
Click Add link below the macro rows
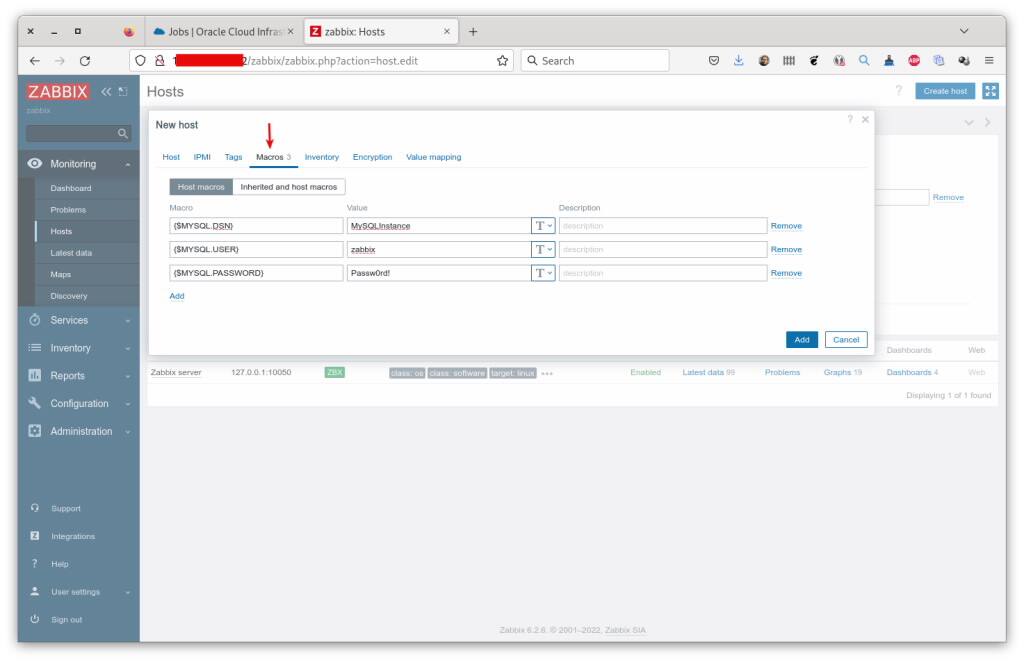click(177, 296)
